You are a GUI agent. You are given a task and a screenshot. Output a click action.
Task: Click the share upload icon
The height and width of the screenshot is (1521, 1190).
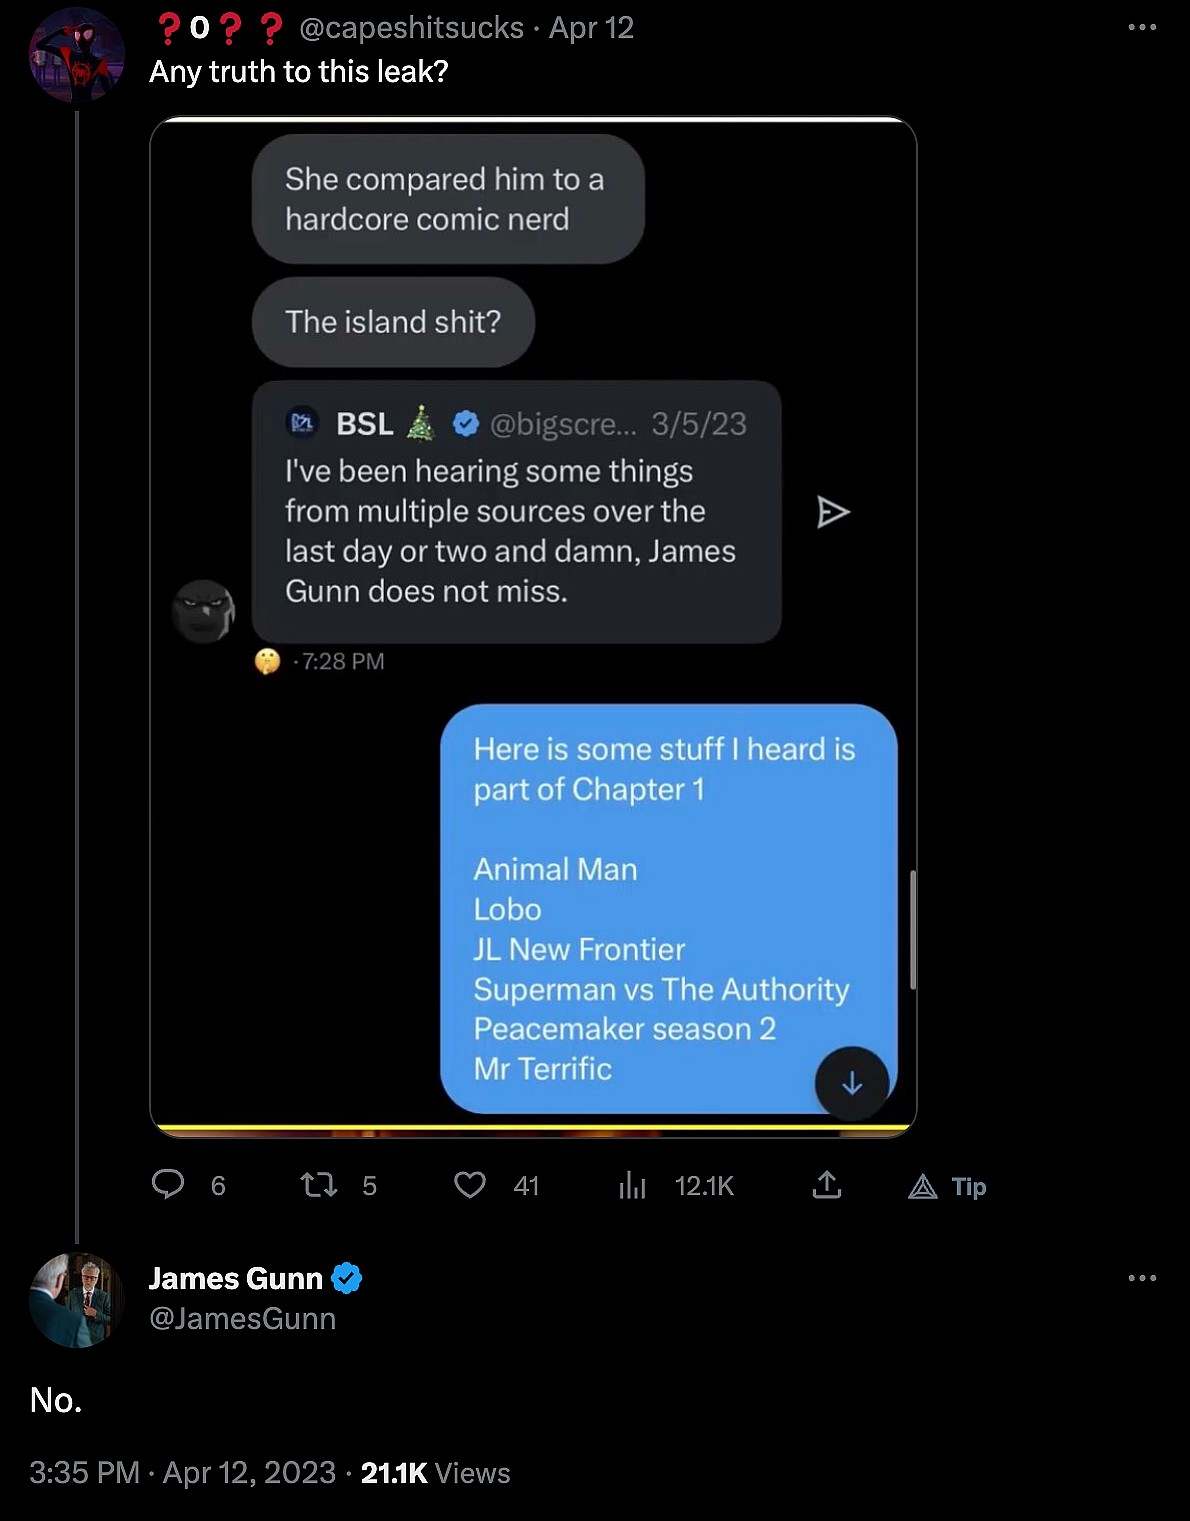[x=827, y=1185]
